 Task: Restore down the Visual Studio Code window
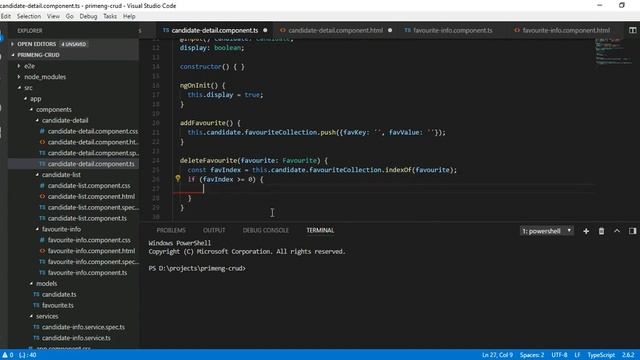[622, 5]
